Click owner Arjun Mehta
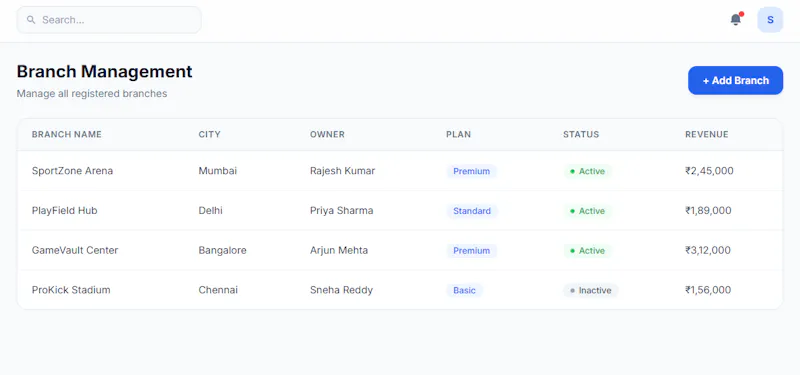Image resolution: width=800 pixels, height=375 pixels. pos(339,251)
